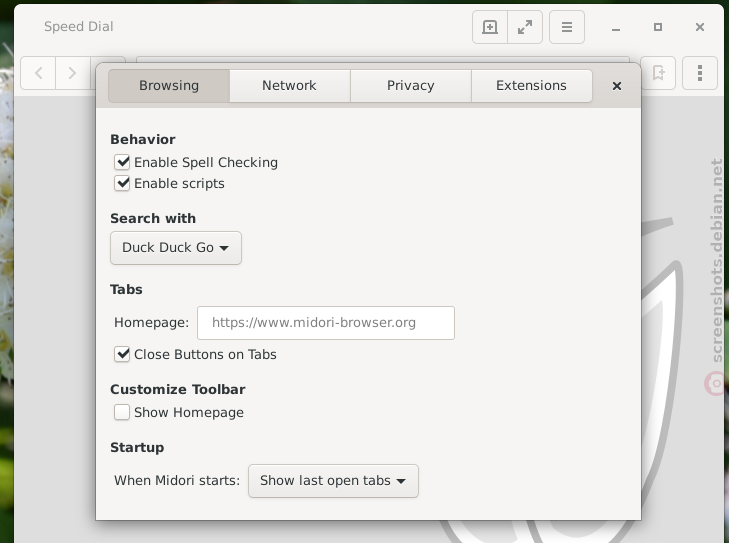Toggle fullscreen with the arrows icon
Screen dimensions: 729x543
tap(525, 27)
